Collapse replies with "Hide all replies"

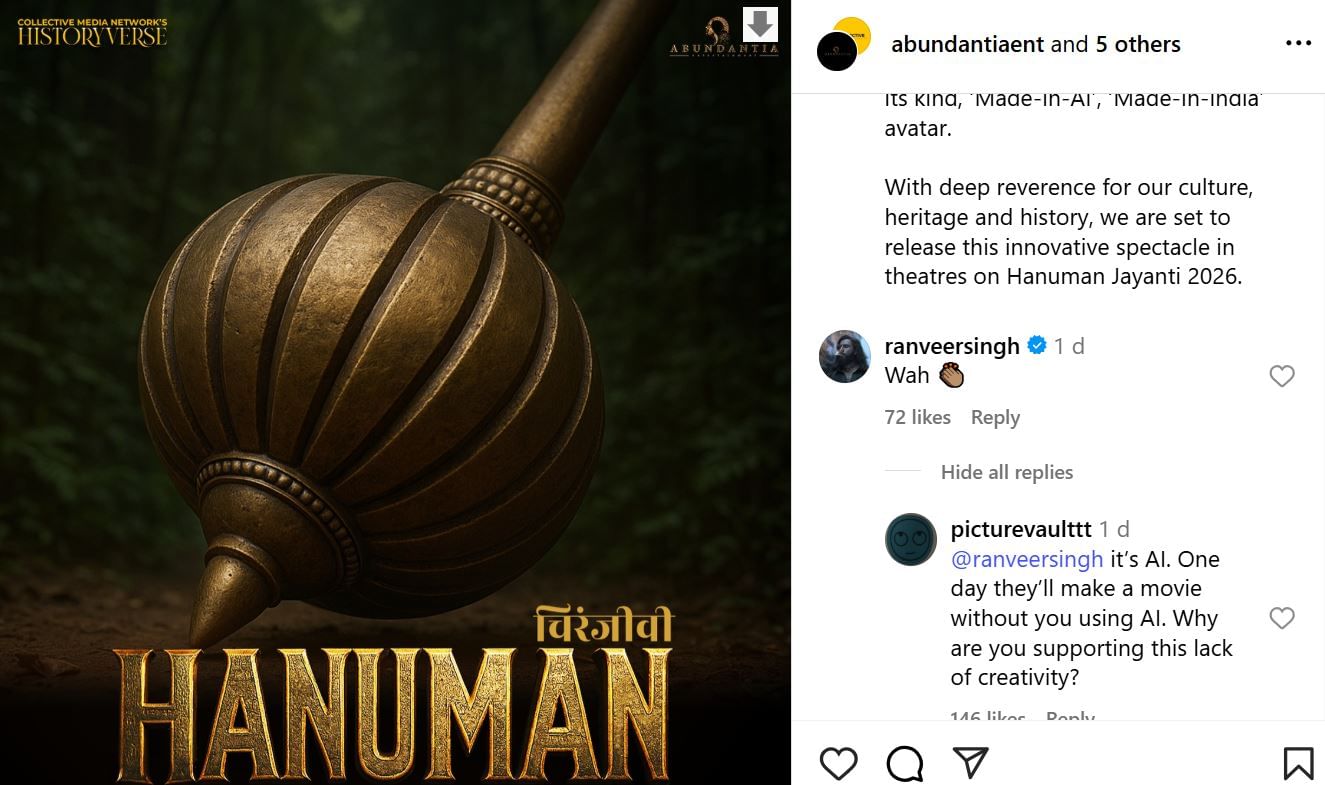point(1006,472)
